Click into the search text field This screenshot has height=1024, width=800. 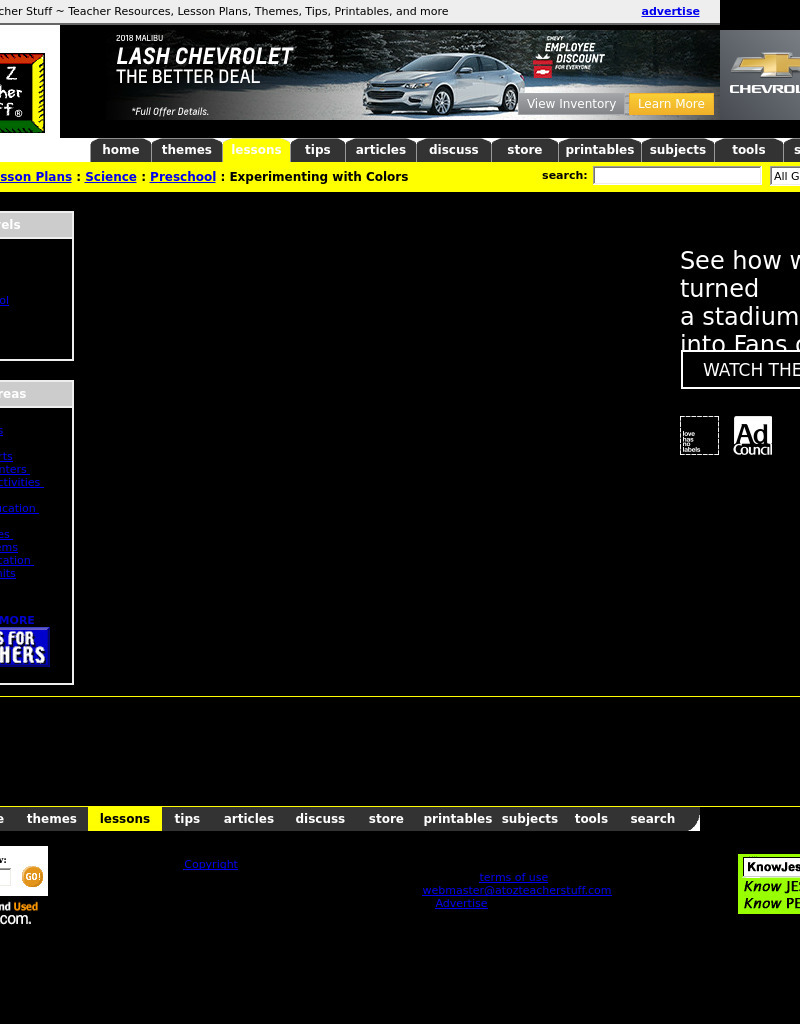(677, 176)
